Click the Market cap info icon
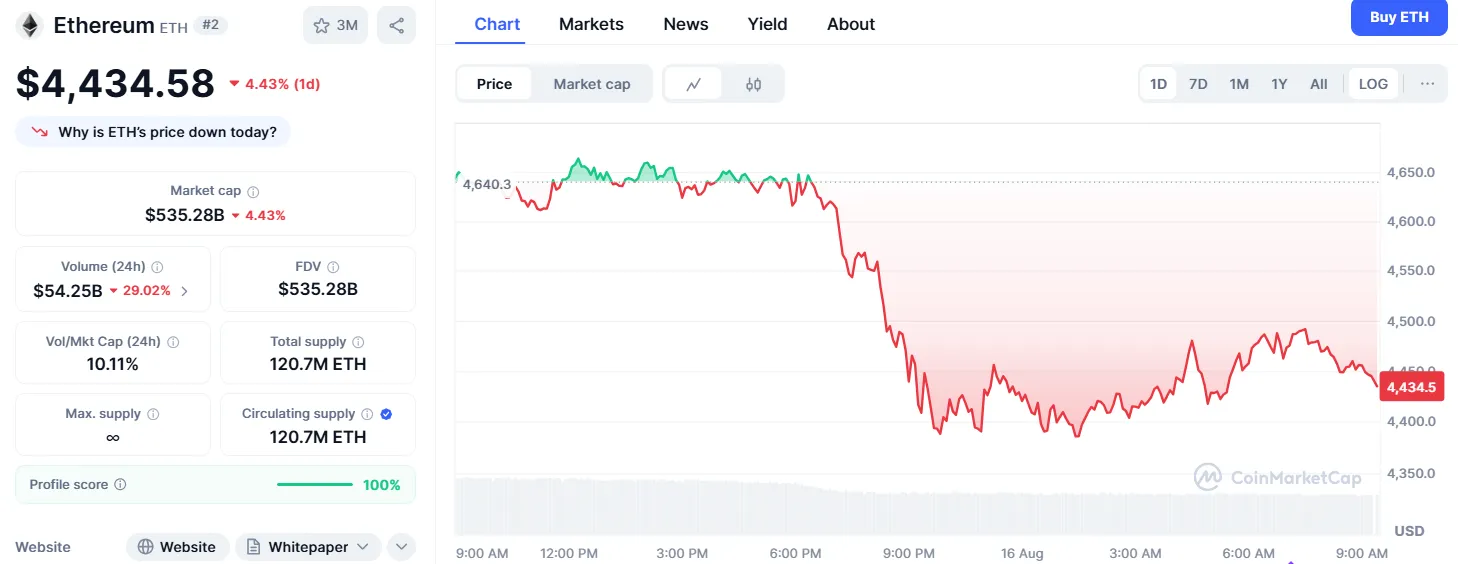The width and height of the screenshot is (1458, 564). (x=253, y=191)
